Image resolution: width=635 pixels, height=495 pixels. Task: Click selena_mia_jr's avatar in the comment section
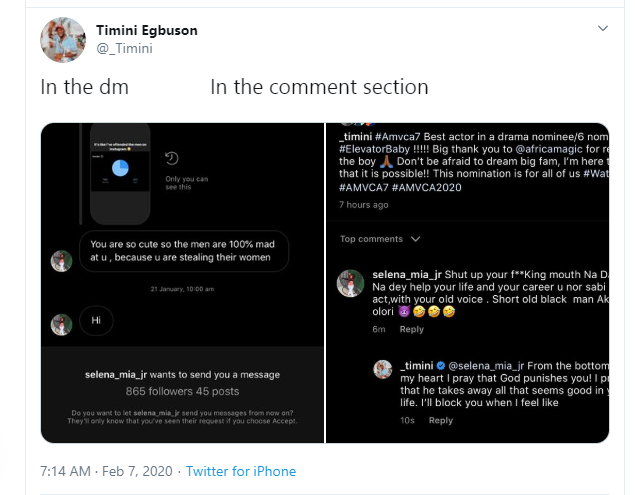point(349,282)
